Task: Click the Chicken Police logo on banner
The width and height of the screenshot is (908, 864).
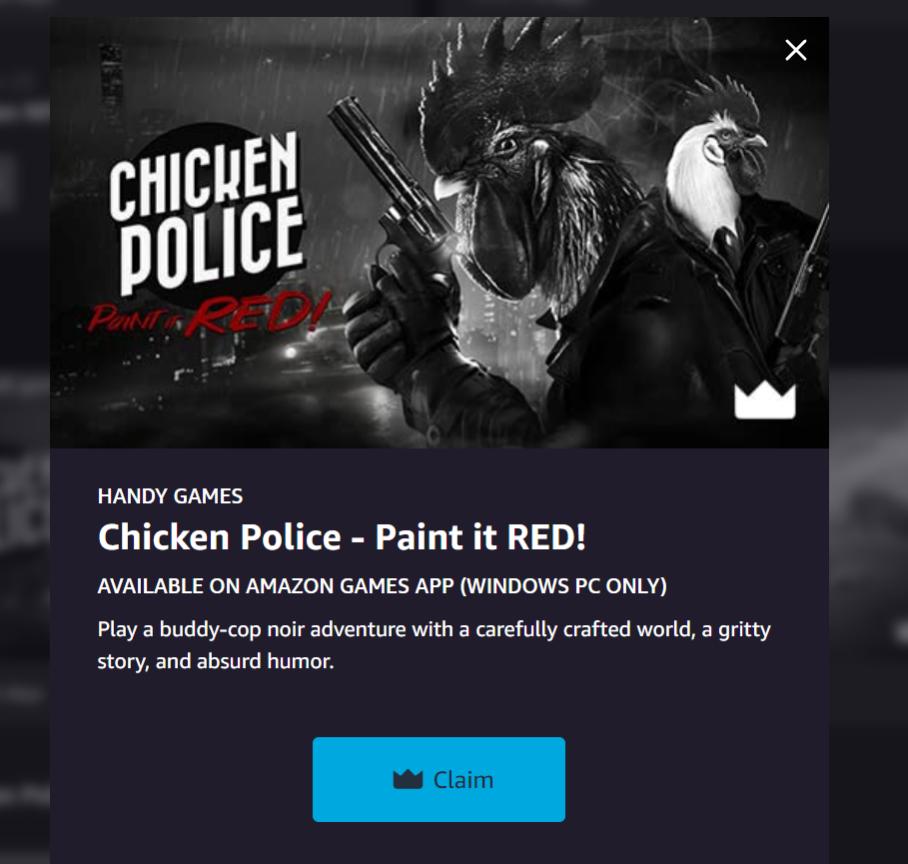Action: pyautogui.click(x=206, y=214)
